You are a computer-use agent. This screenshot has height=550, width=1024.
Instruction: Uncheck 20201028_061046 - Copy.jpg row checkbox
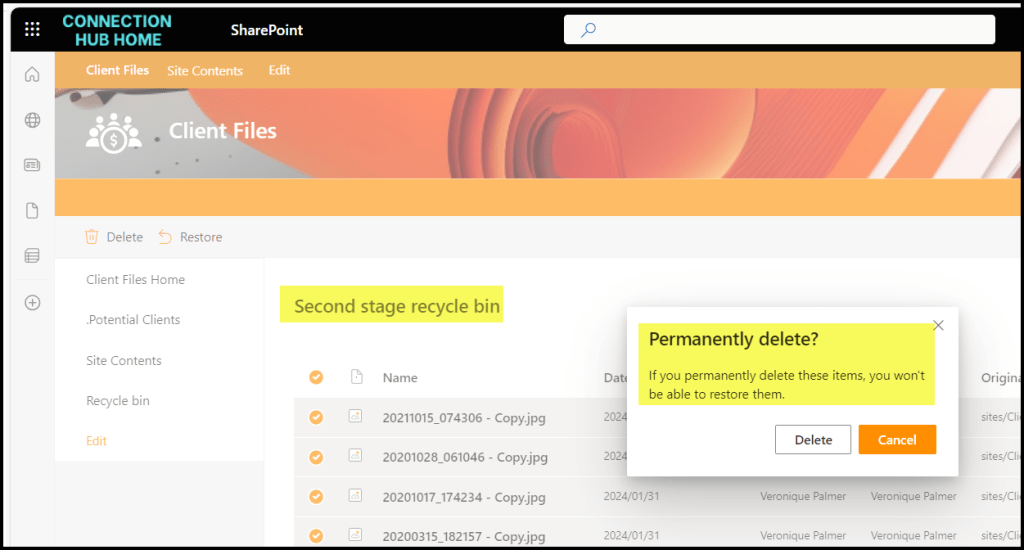tap(316, 457)
